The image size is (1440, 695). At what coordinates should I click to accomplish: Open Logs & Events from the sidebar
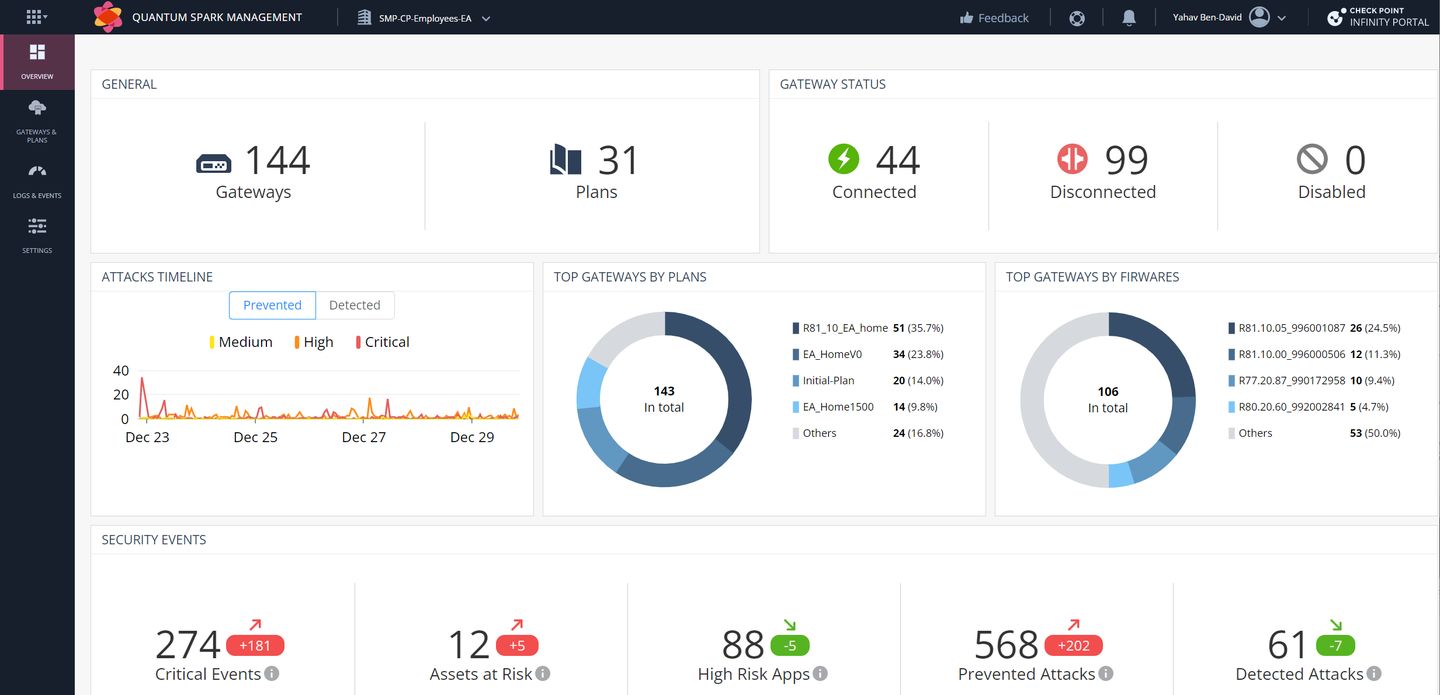click(37, 180)
